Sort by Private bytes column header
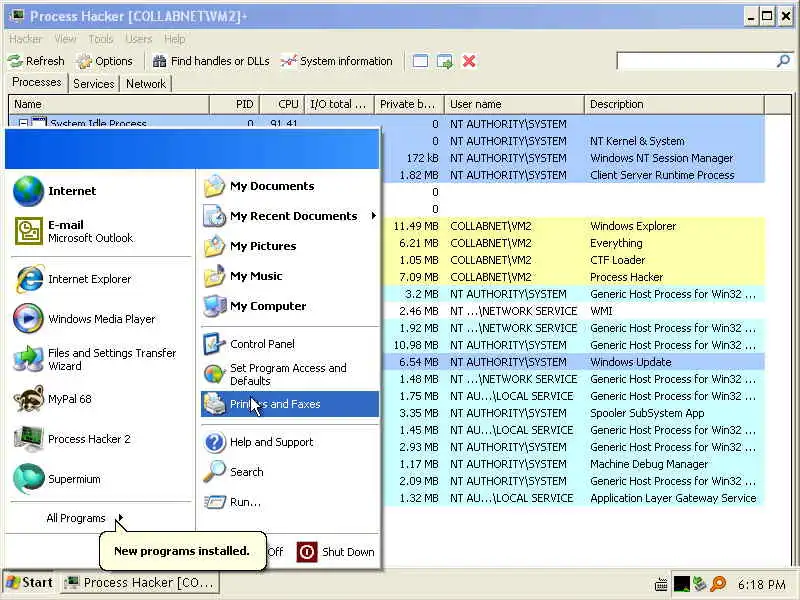Image resolution: width=800 pixels, height=600 pixels. coord(409,104)
